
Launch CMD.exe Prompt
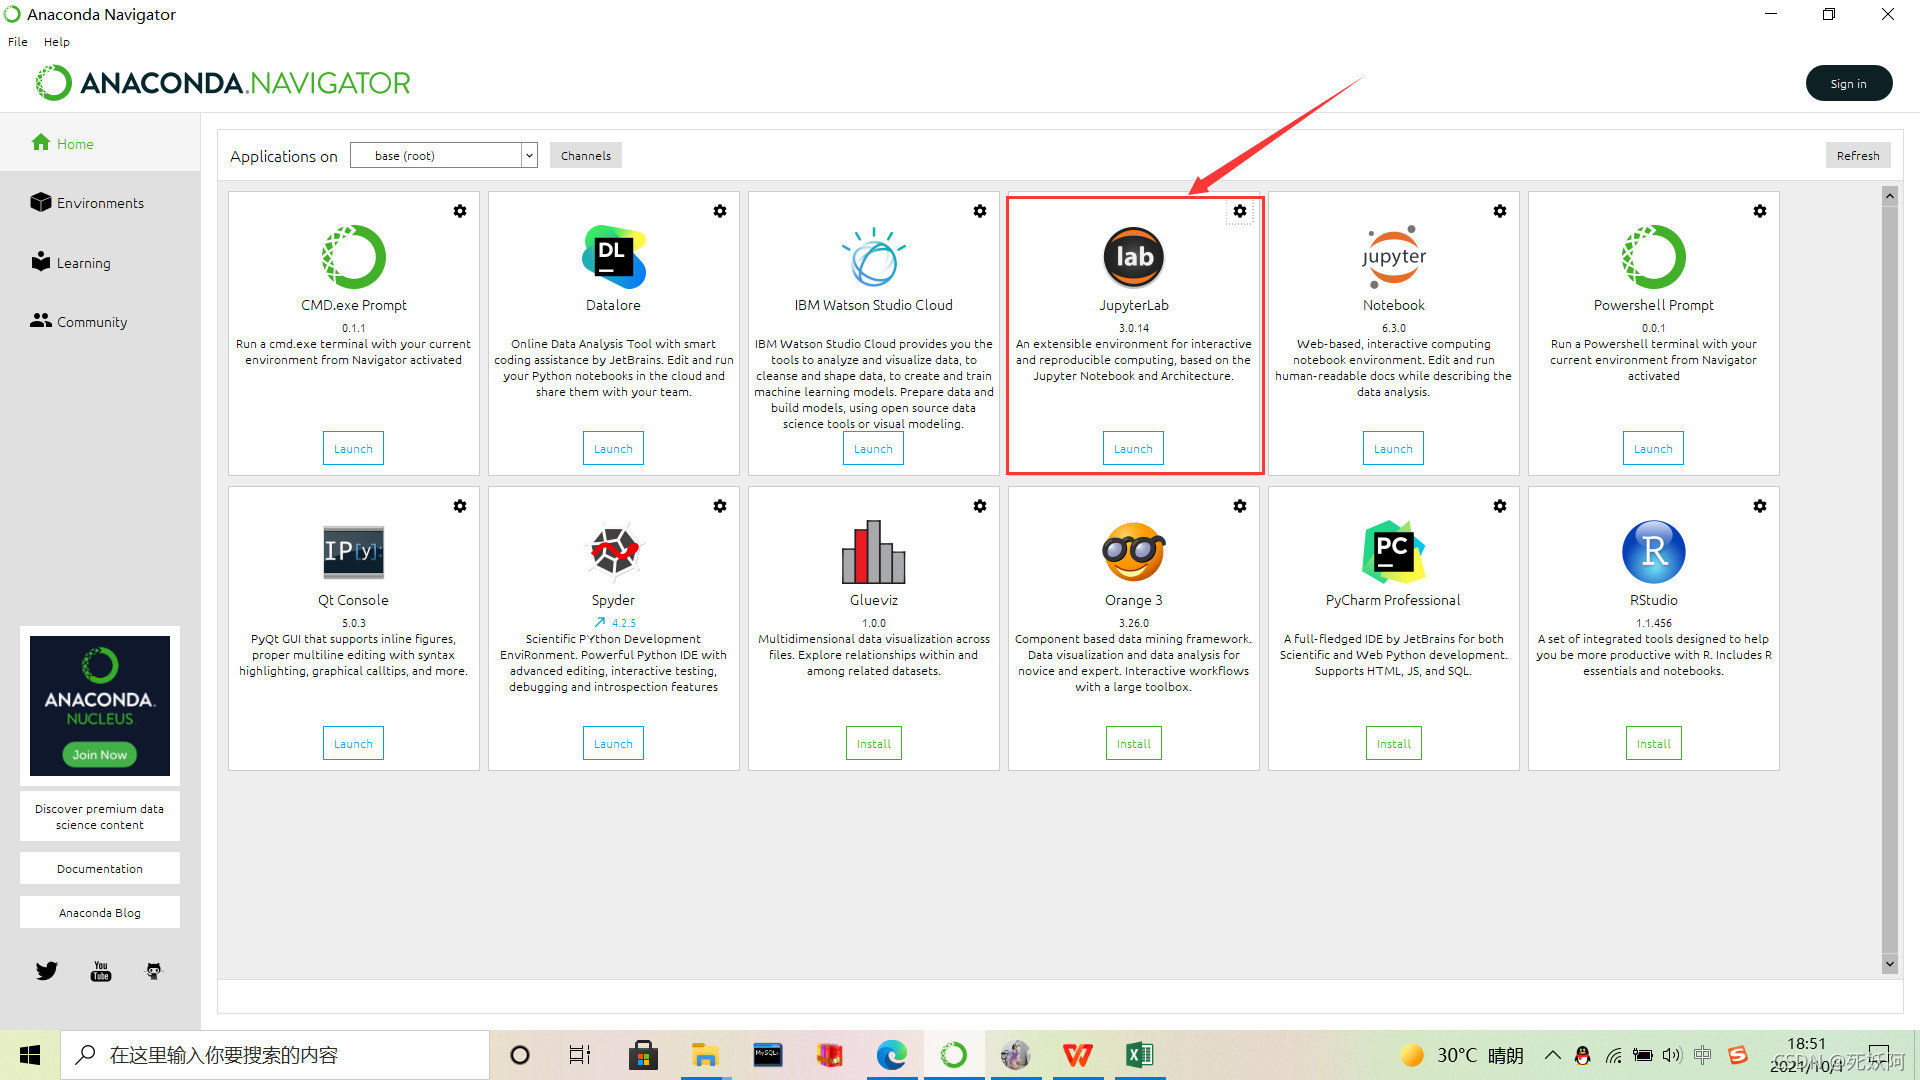[x=352, y=448]
